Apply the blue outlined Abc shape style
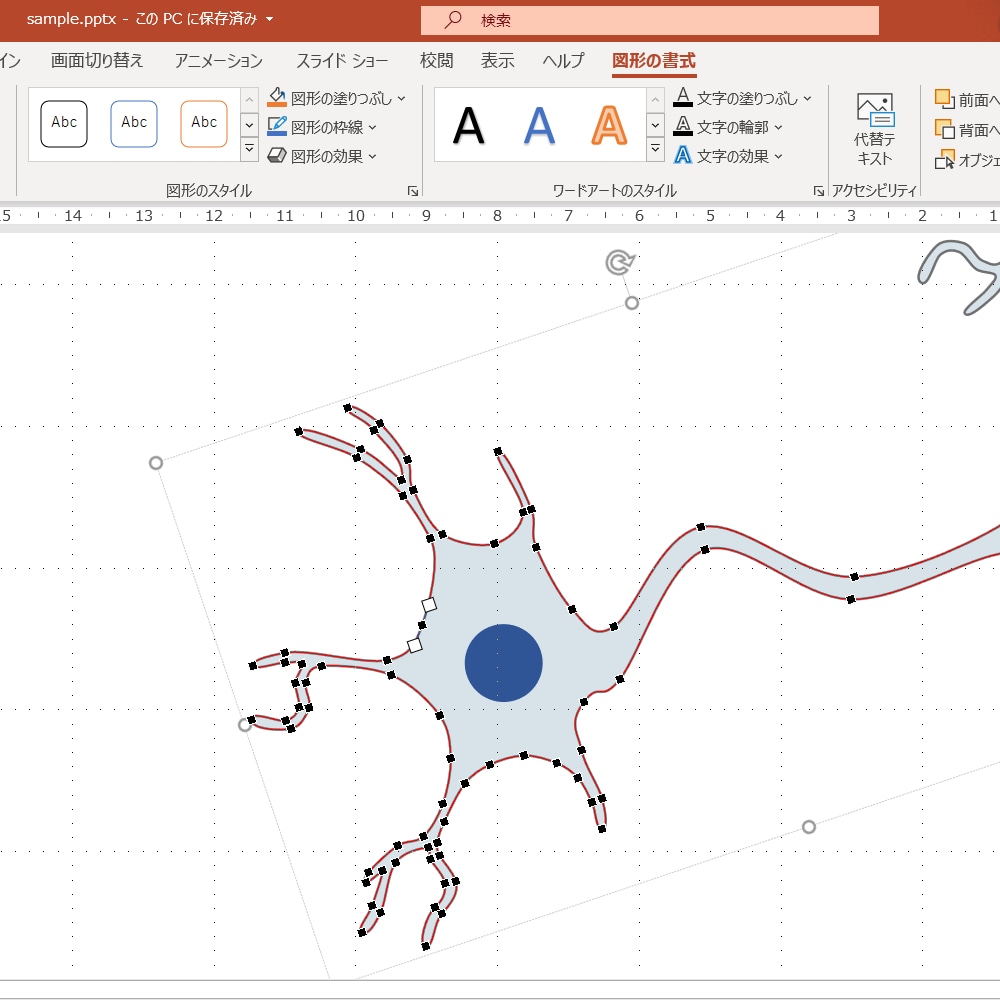Image resolution: width=1000 pixels, height=1000 pixels. [134, 124]
